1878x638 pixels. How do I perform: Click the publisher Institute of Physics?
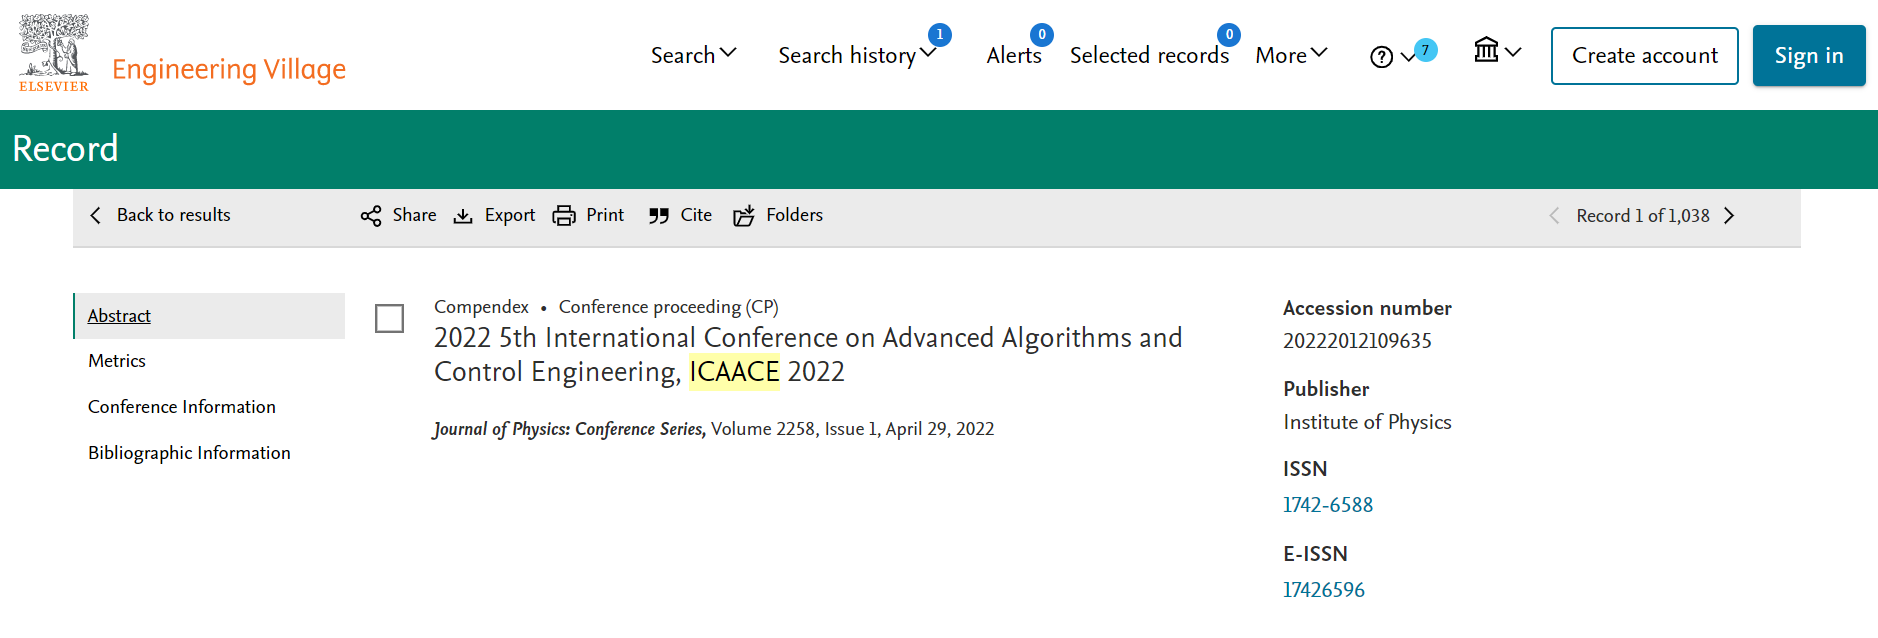1367,422
